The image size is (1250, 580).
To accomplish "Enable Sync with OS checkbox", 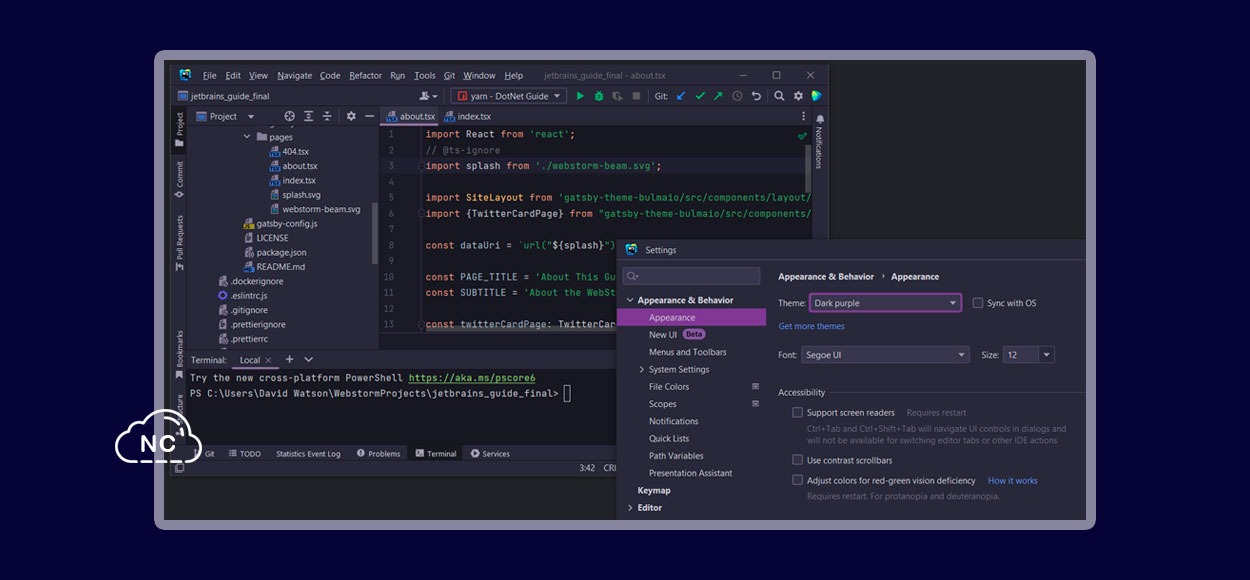I will click(x=978, y=303).
